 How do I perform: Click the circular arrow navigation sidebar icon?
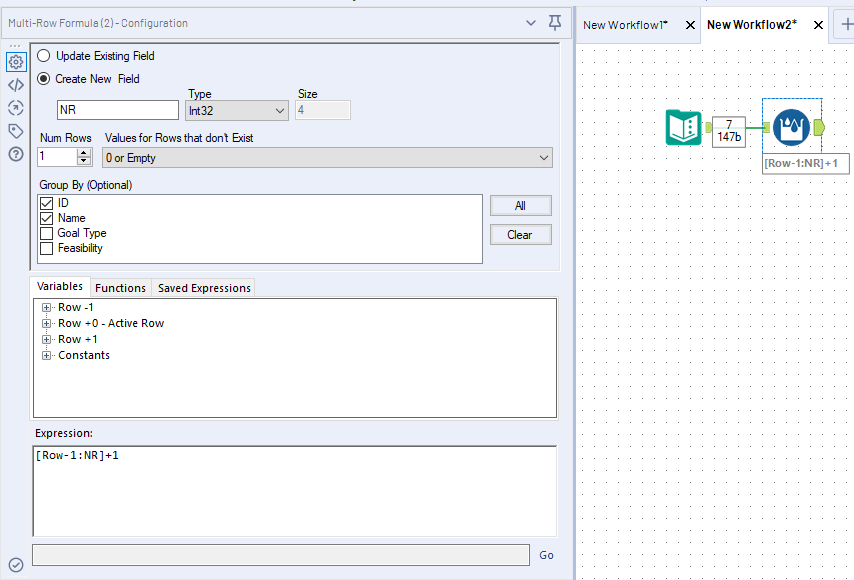click(x=15, y=107)
